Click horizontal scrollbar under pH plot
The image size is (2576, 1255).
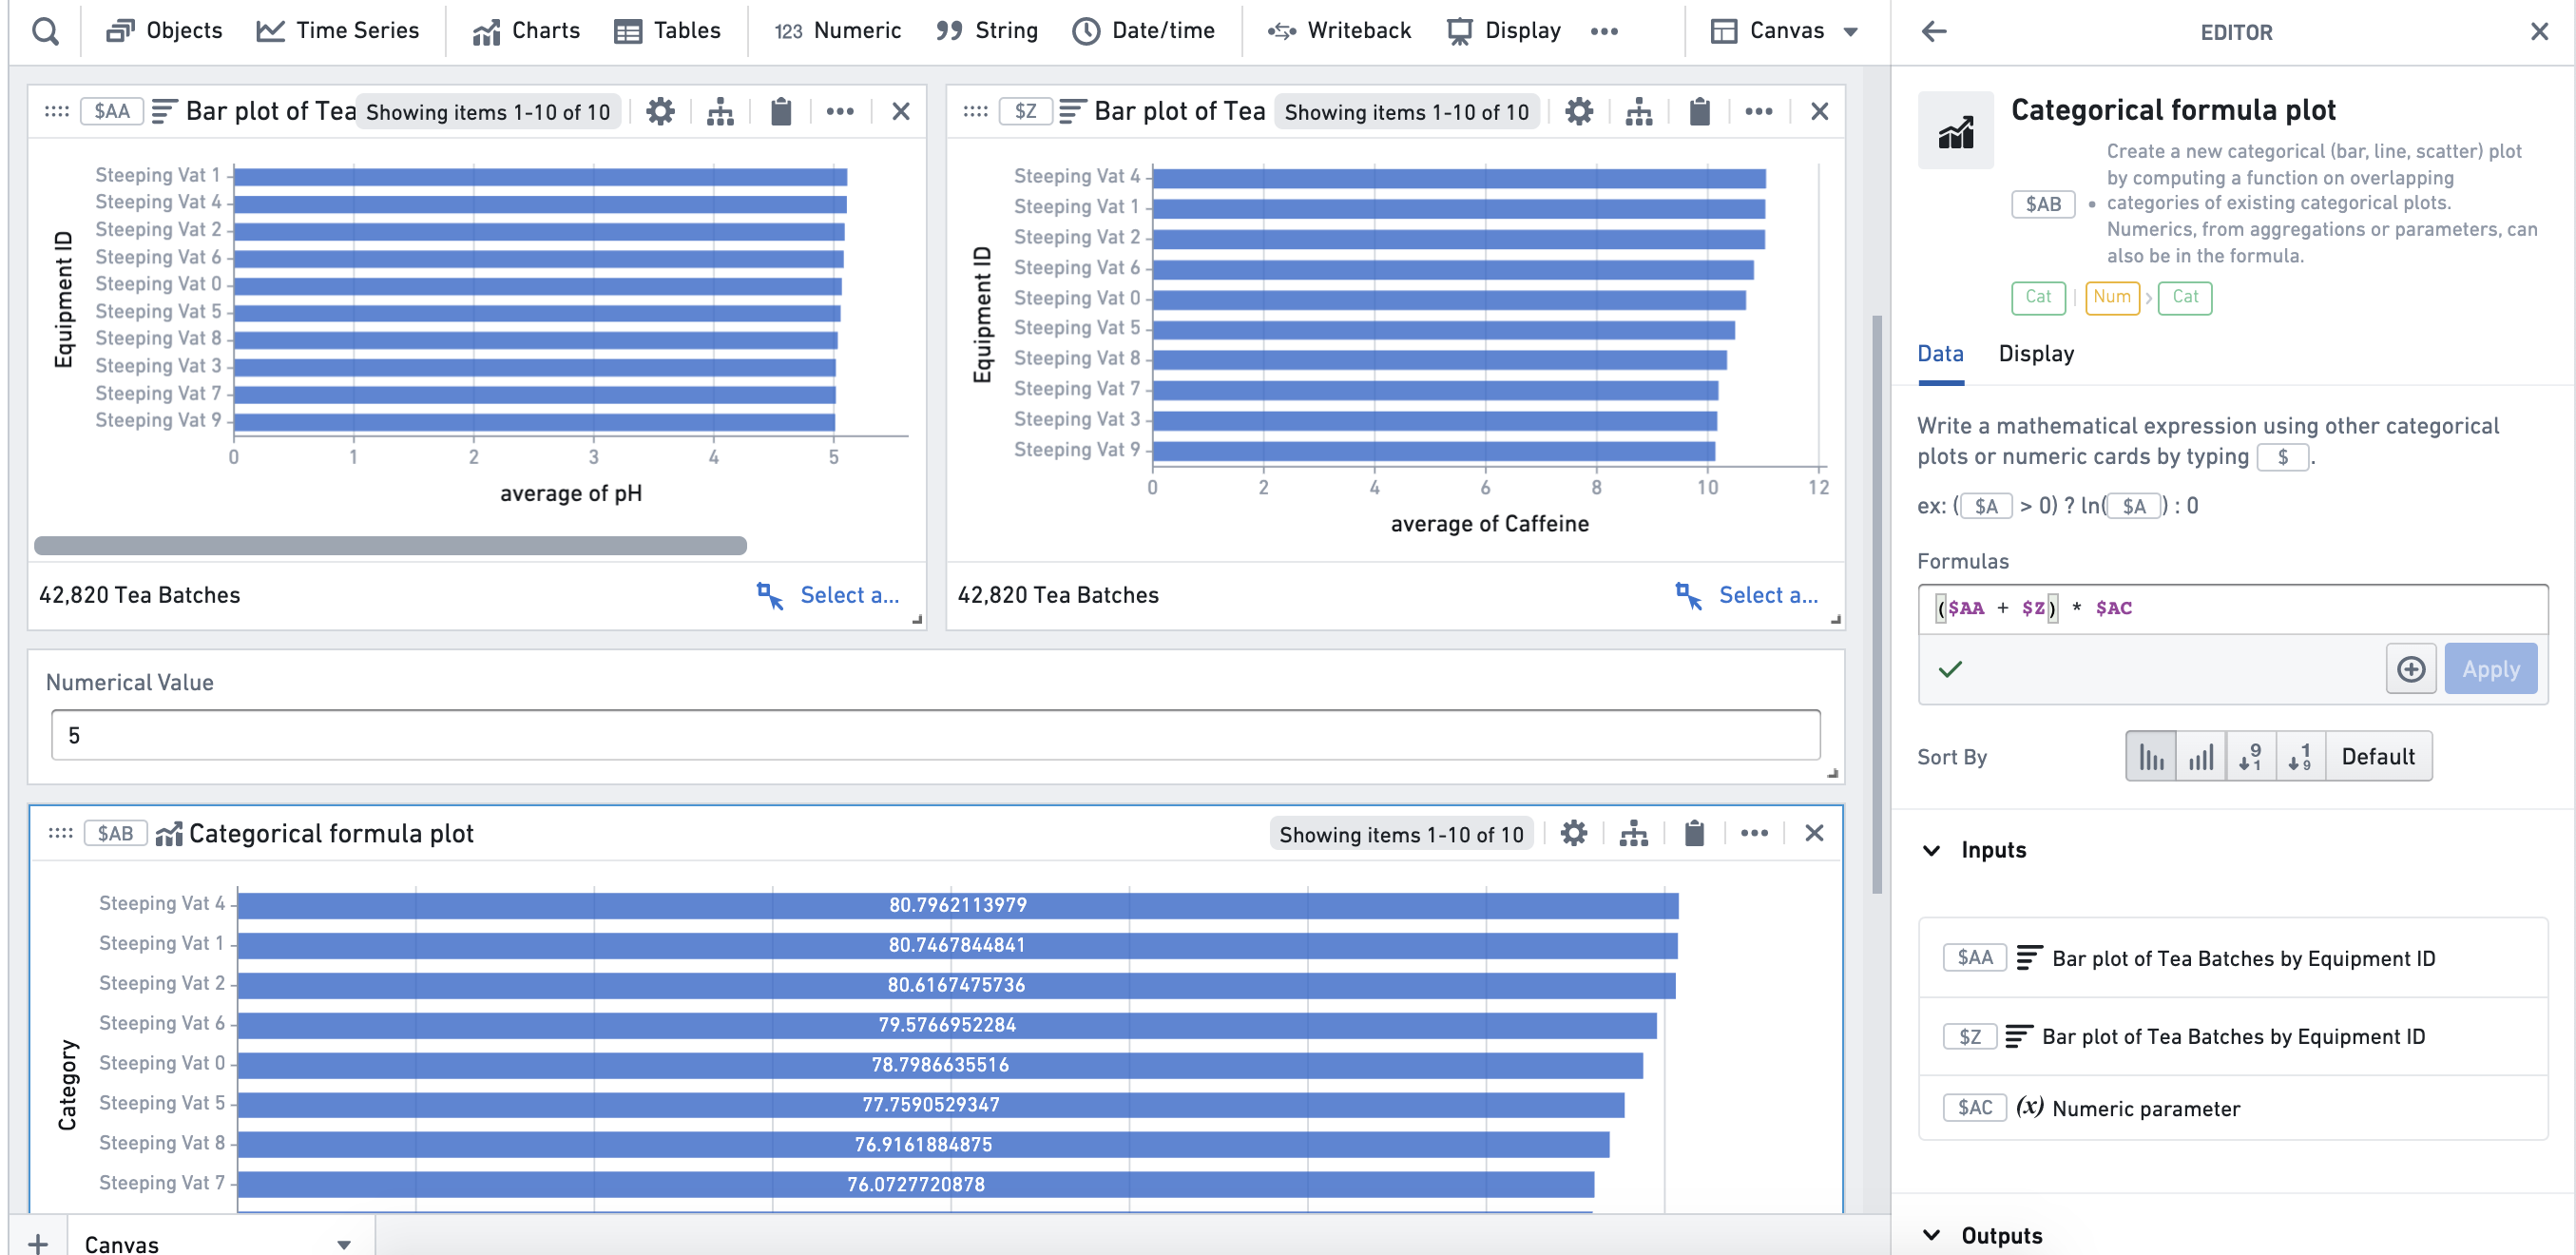click(x=390, y=546)
